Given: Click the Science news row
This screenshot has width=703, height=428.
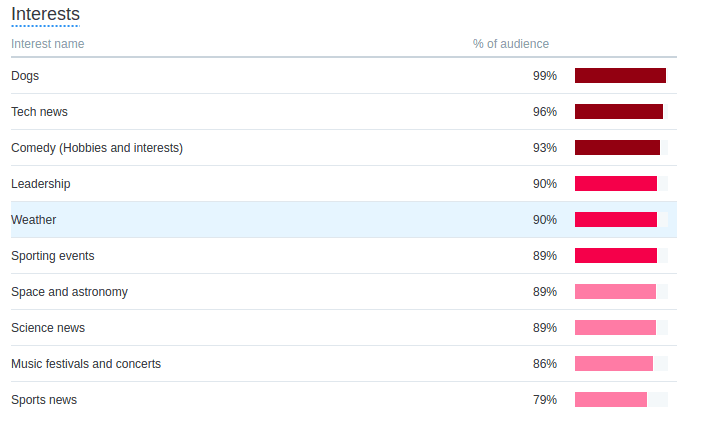Looking at the screenshot, I should coord(344,328).
